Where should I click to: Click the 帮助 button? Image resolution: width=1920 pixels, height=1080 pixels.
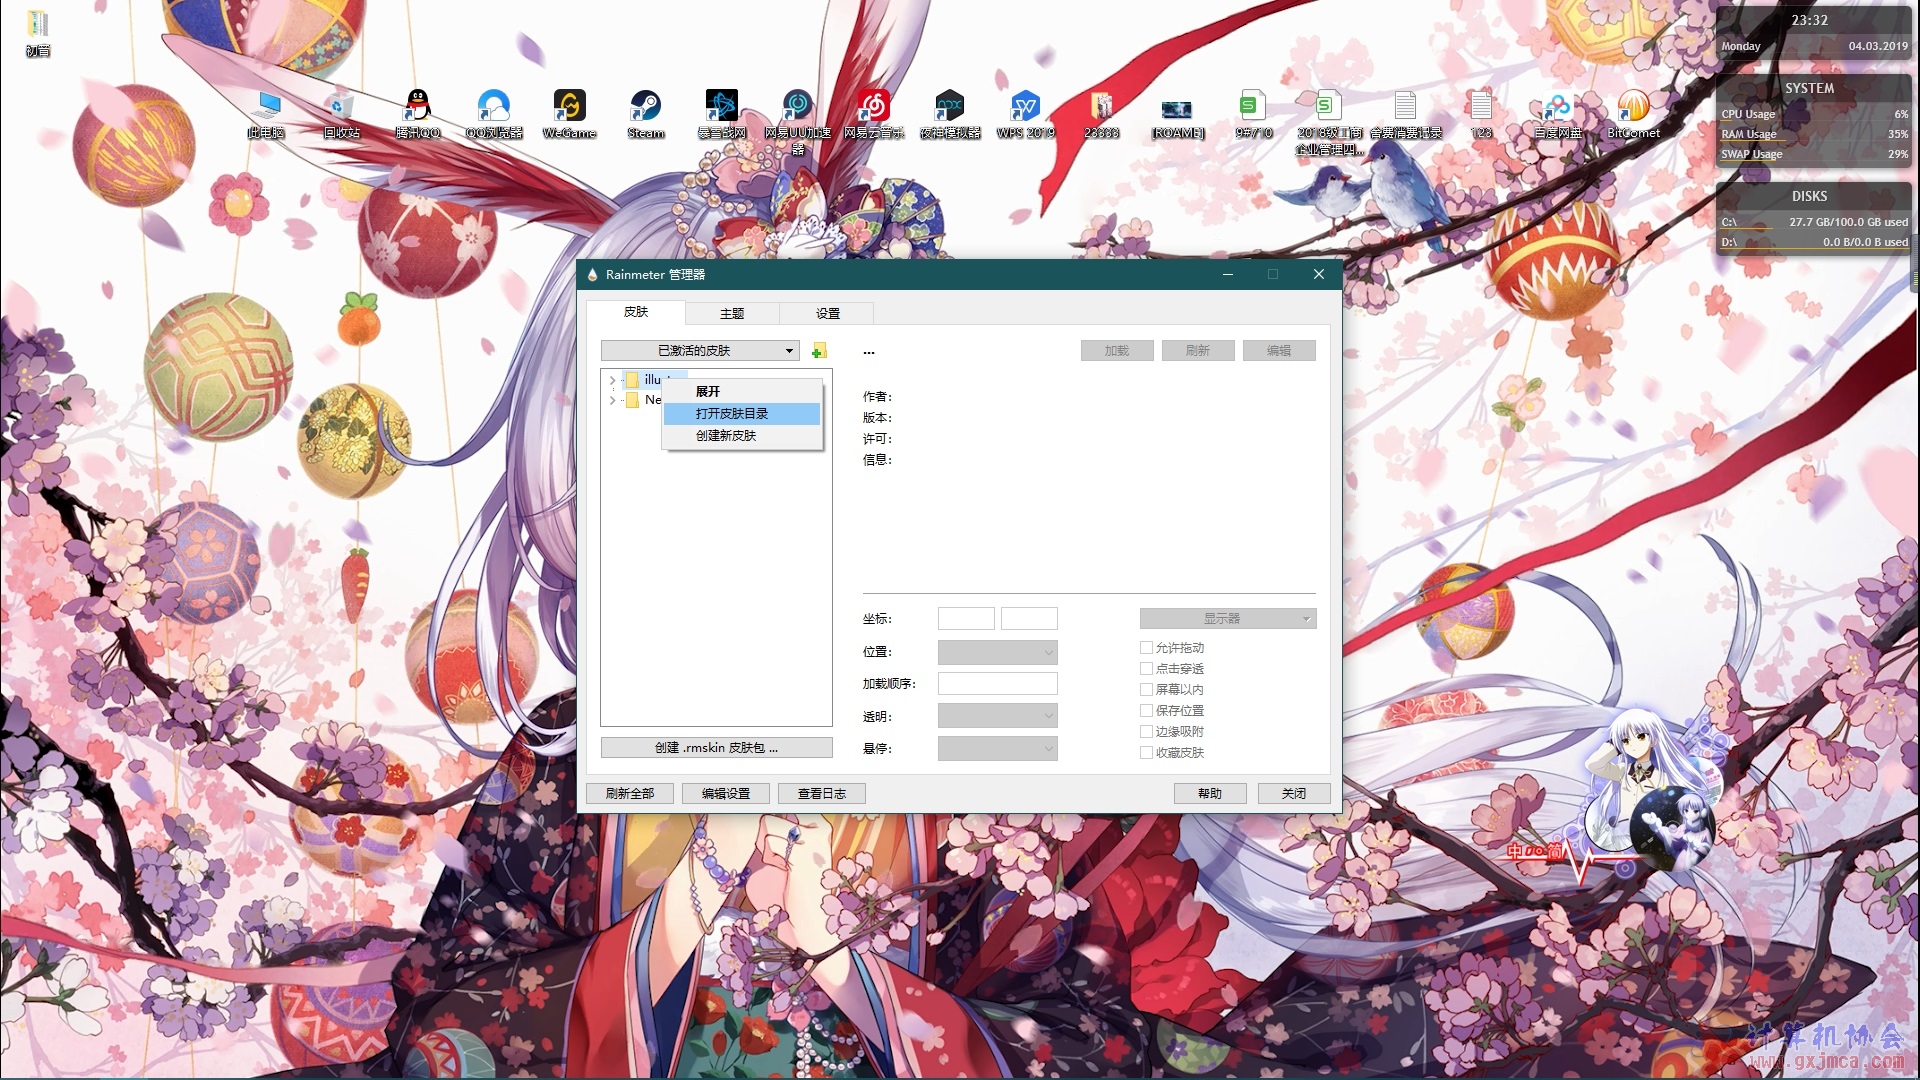[x=1210, y=794]
